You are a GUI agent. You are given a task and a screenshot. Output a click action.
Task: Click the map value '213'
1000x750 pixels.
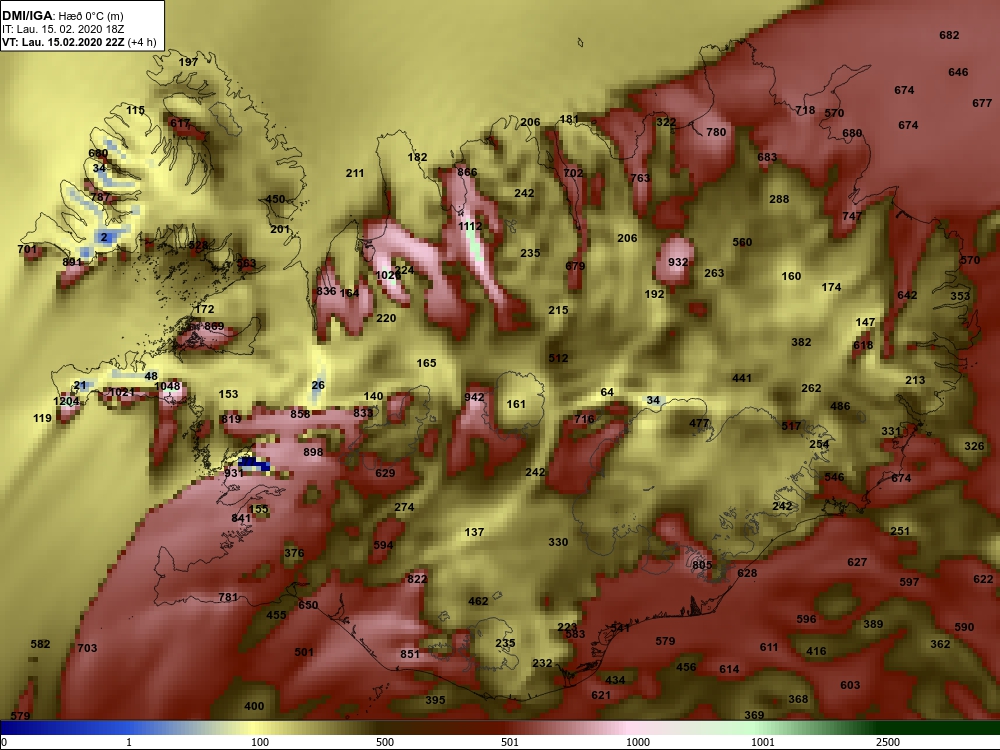tap(915, 380)
